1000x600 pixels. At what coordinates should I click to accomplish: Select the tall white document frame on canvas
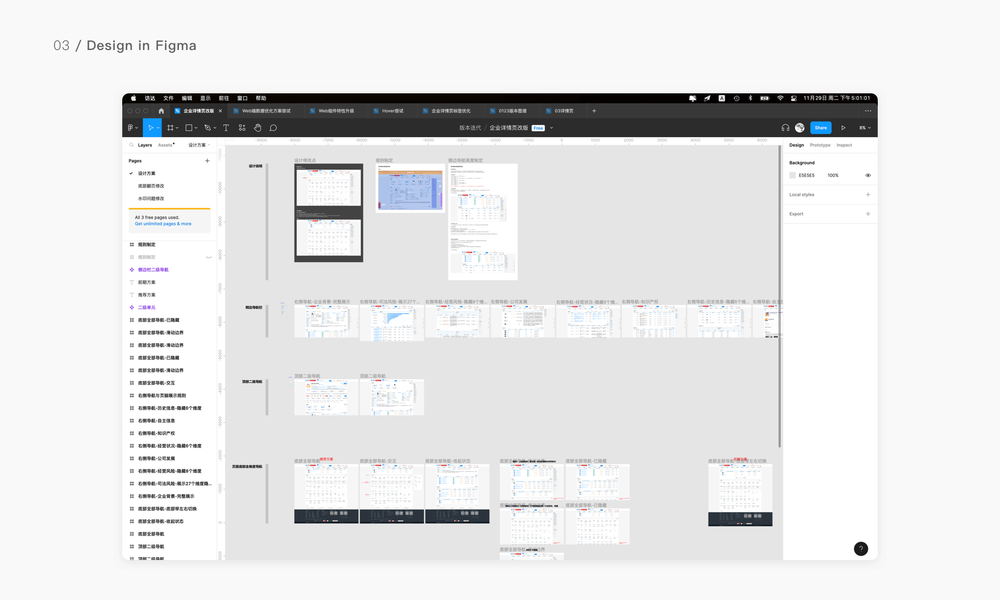[483, 222]
